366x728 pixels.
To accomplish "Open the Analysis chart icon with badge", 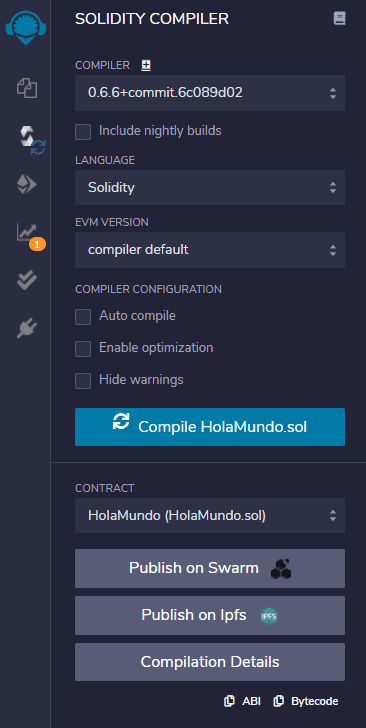I will tap(29, 234).
